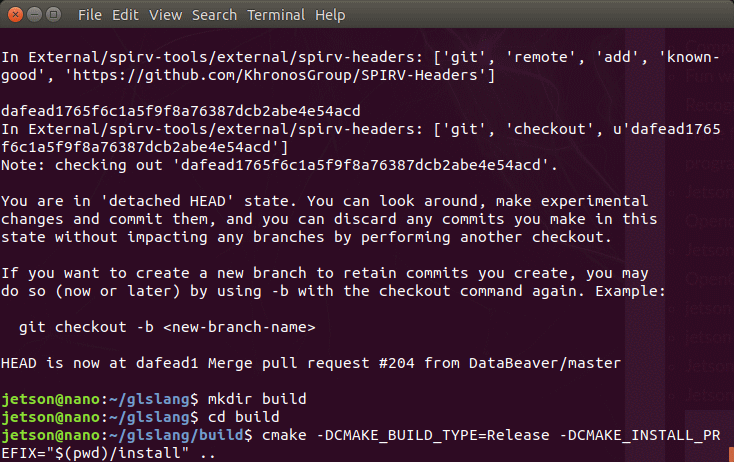Open the View menu
Image resolution: width=734 pixels, height=462 pixels.
(165, 15)
